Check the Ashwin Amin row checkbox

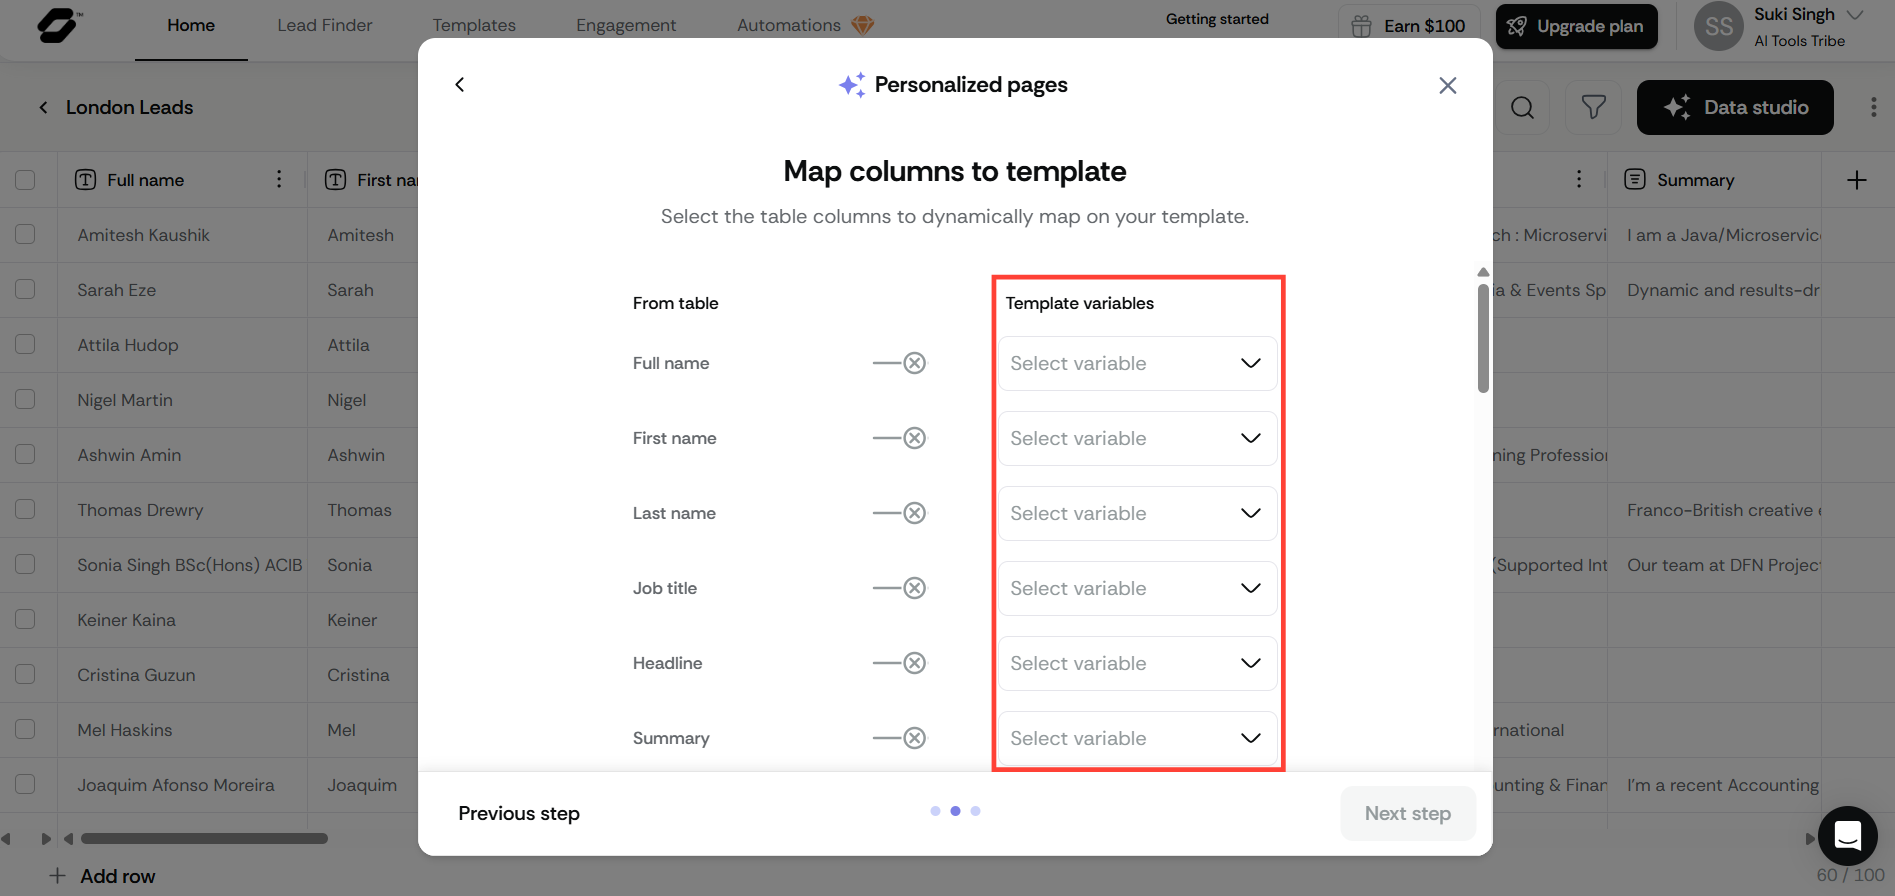25,454
